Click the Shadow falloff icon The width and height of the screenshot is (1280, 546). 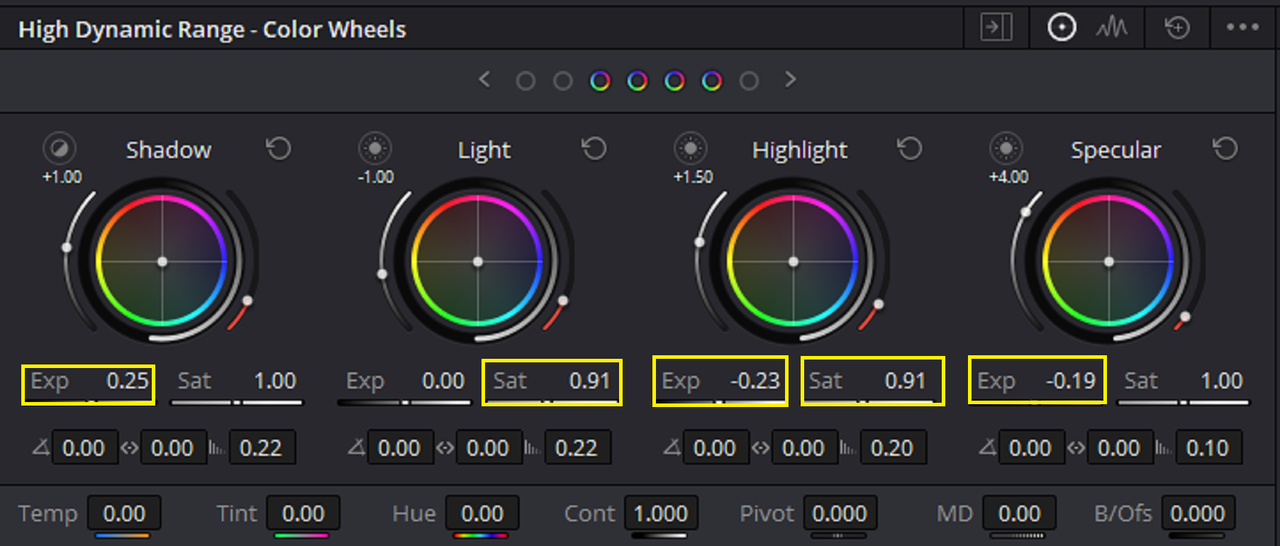[217, 448]
